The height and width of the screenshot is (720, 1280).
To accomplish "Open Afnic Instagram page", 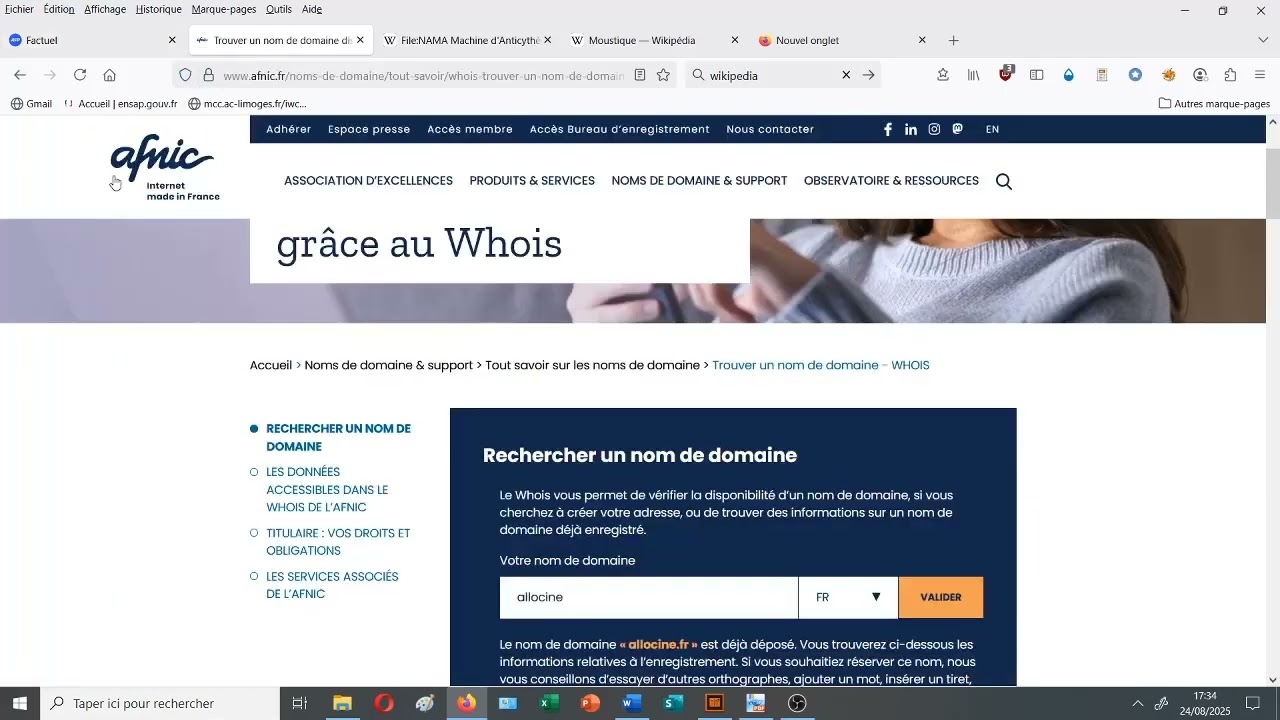I will click(x=934, y=129).
